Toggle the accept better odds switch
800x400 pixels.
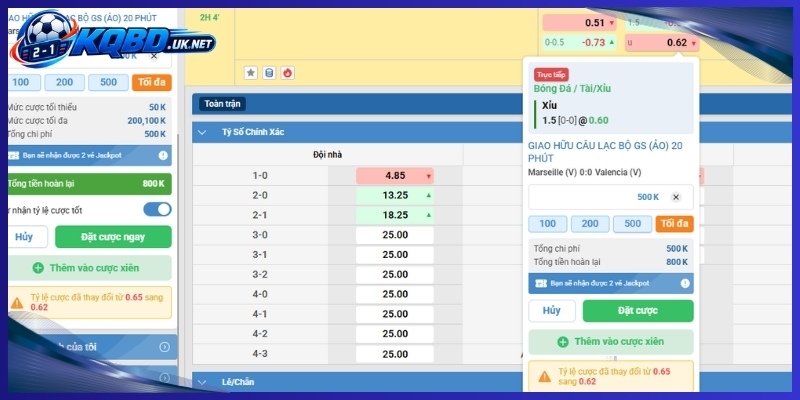coord(157,209)
